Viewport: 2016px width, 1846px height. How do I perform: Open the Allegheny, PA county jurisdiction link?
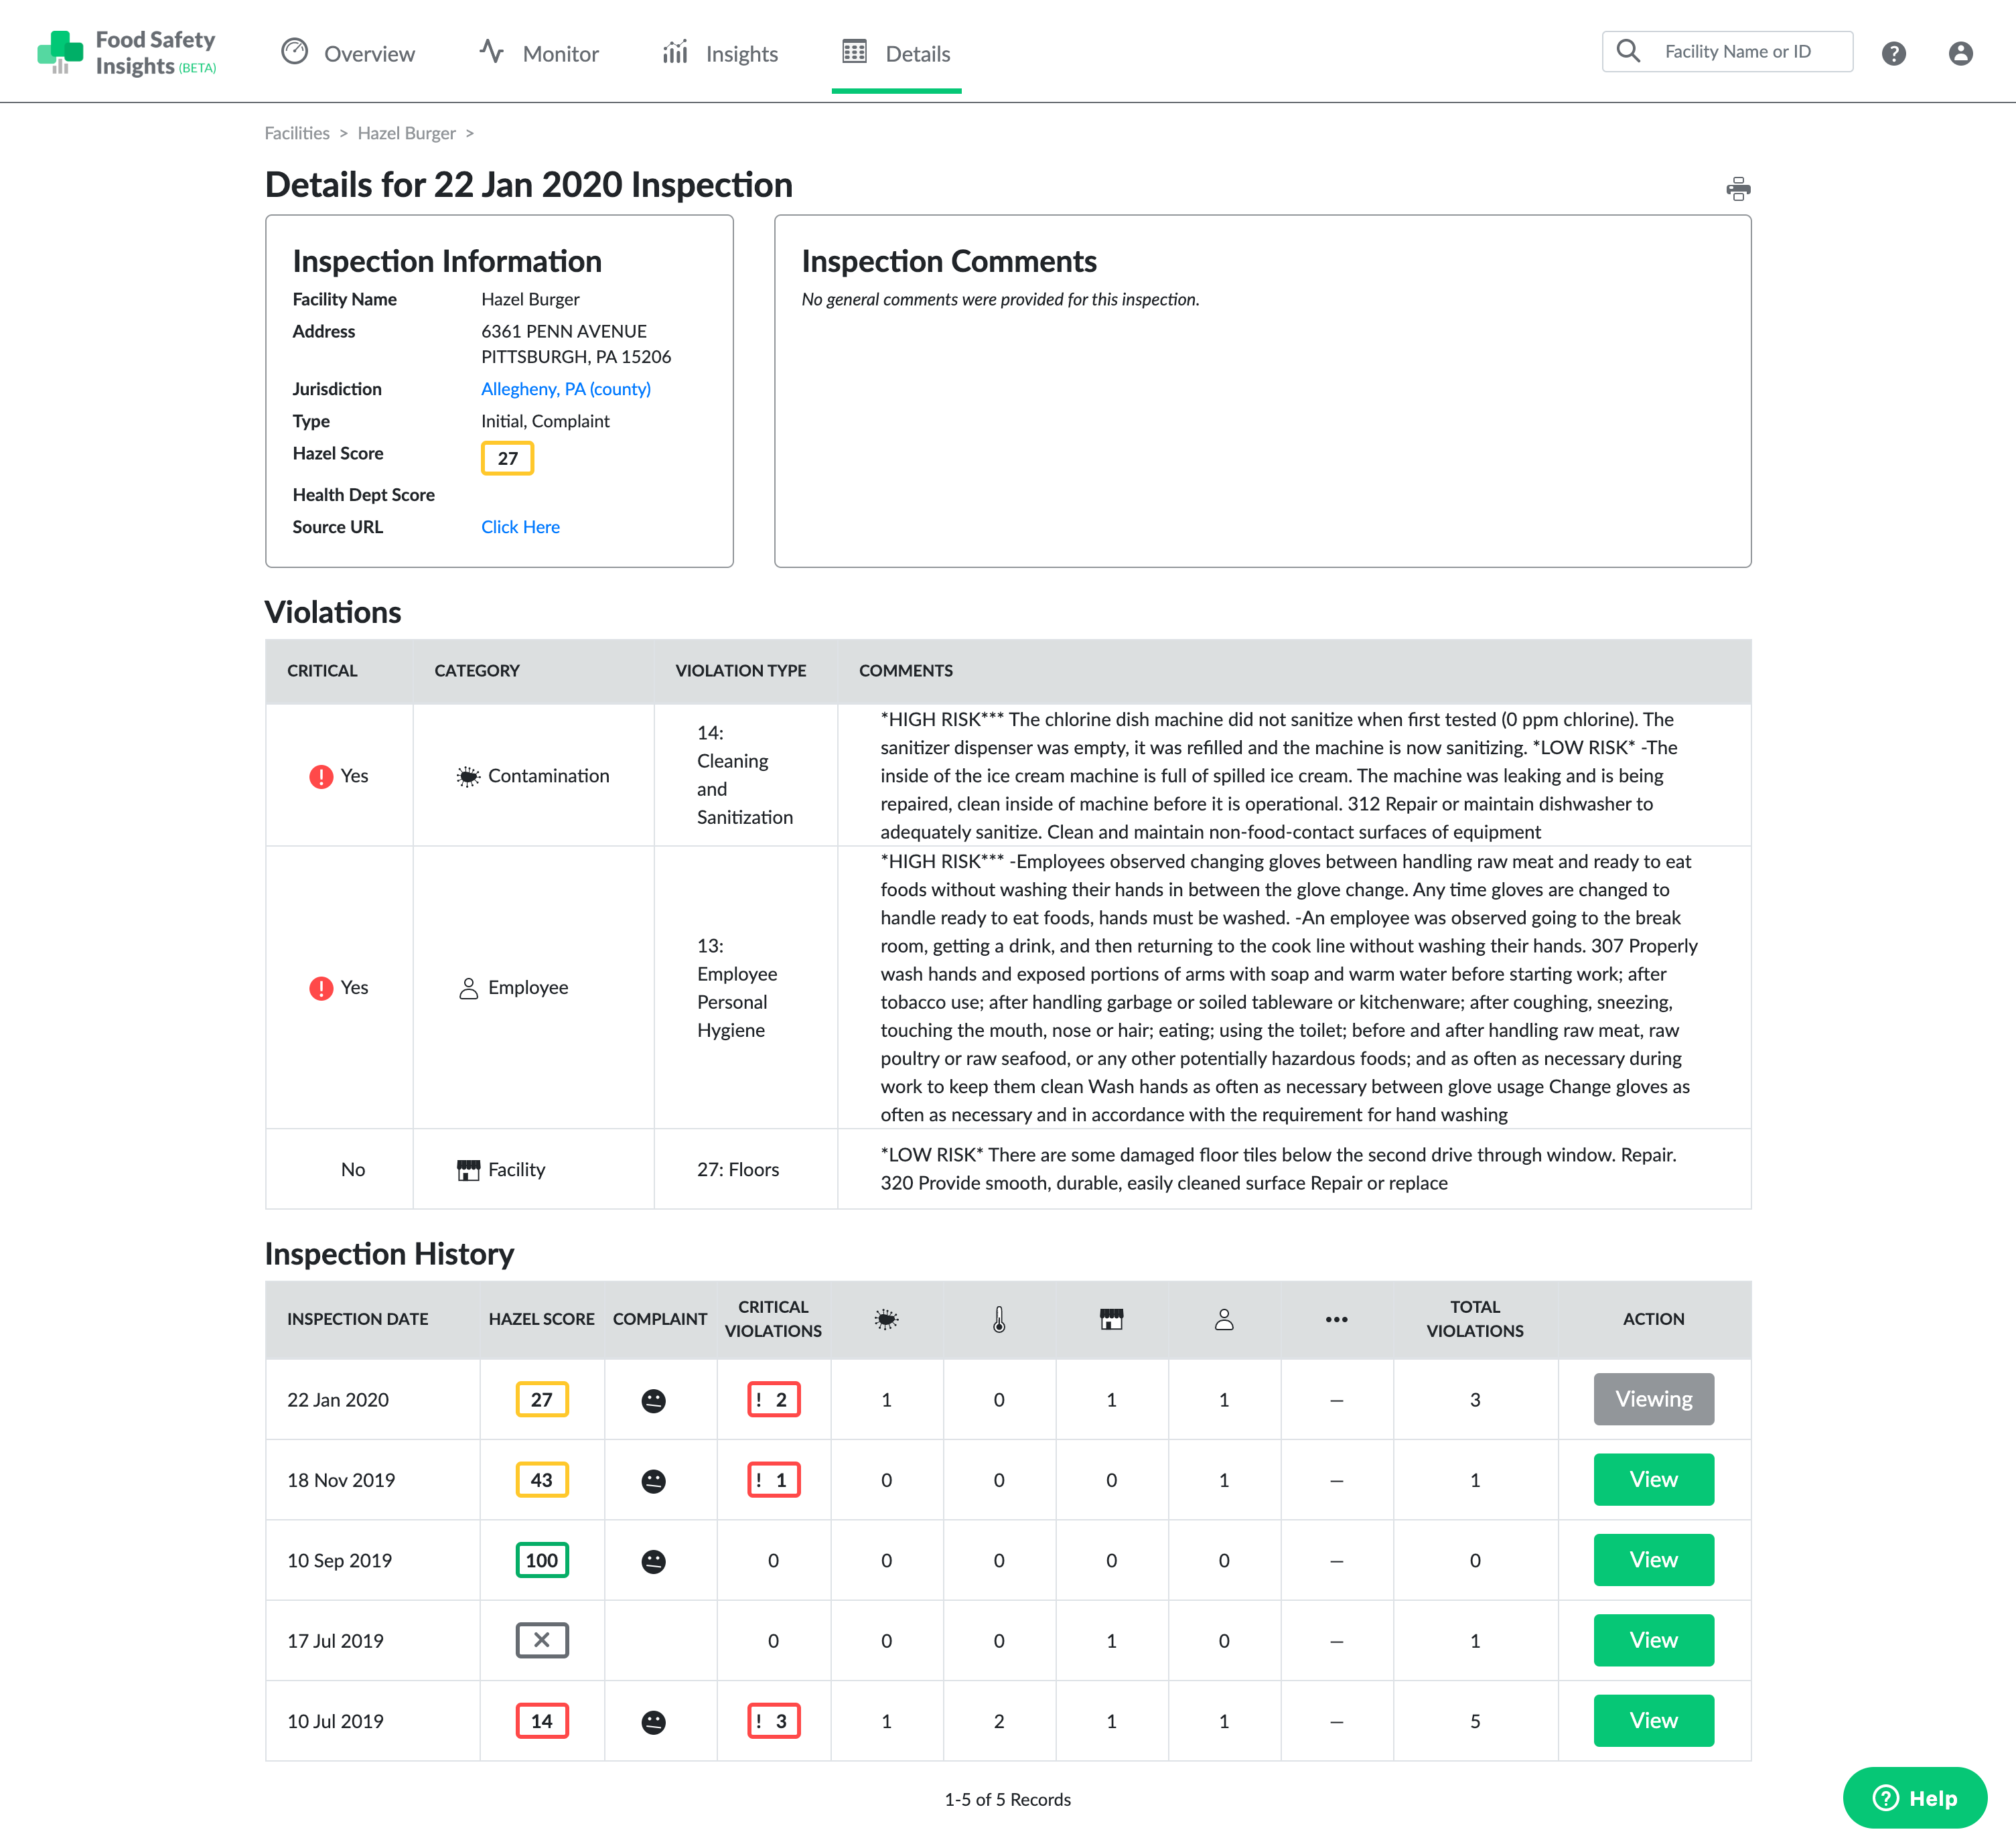[565, 389]
